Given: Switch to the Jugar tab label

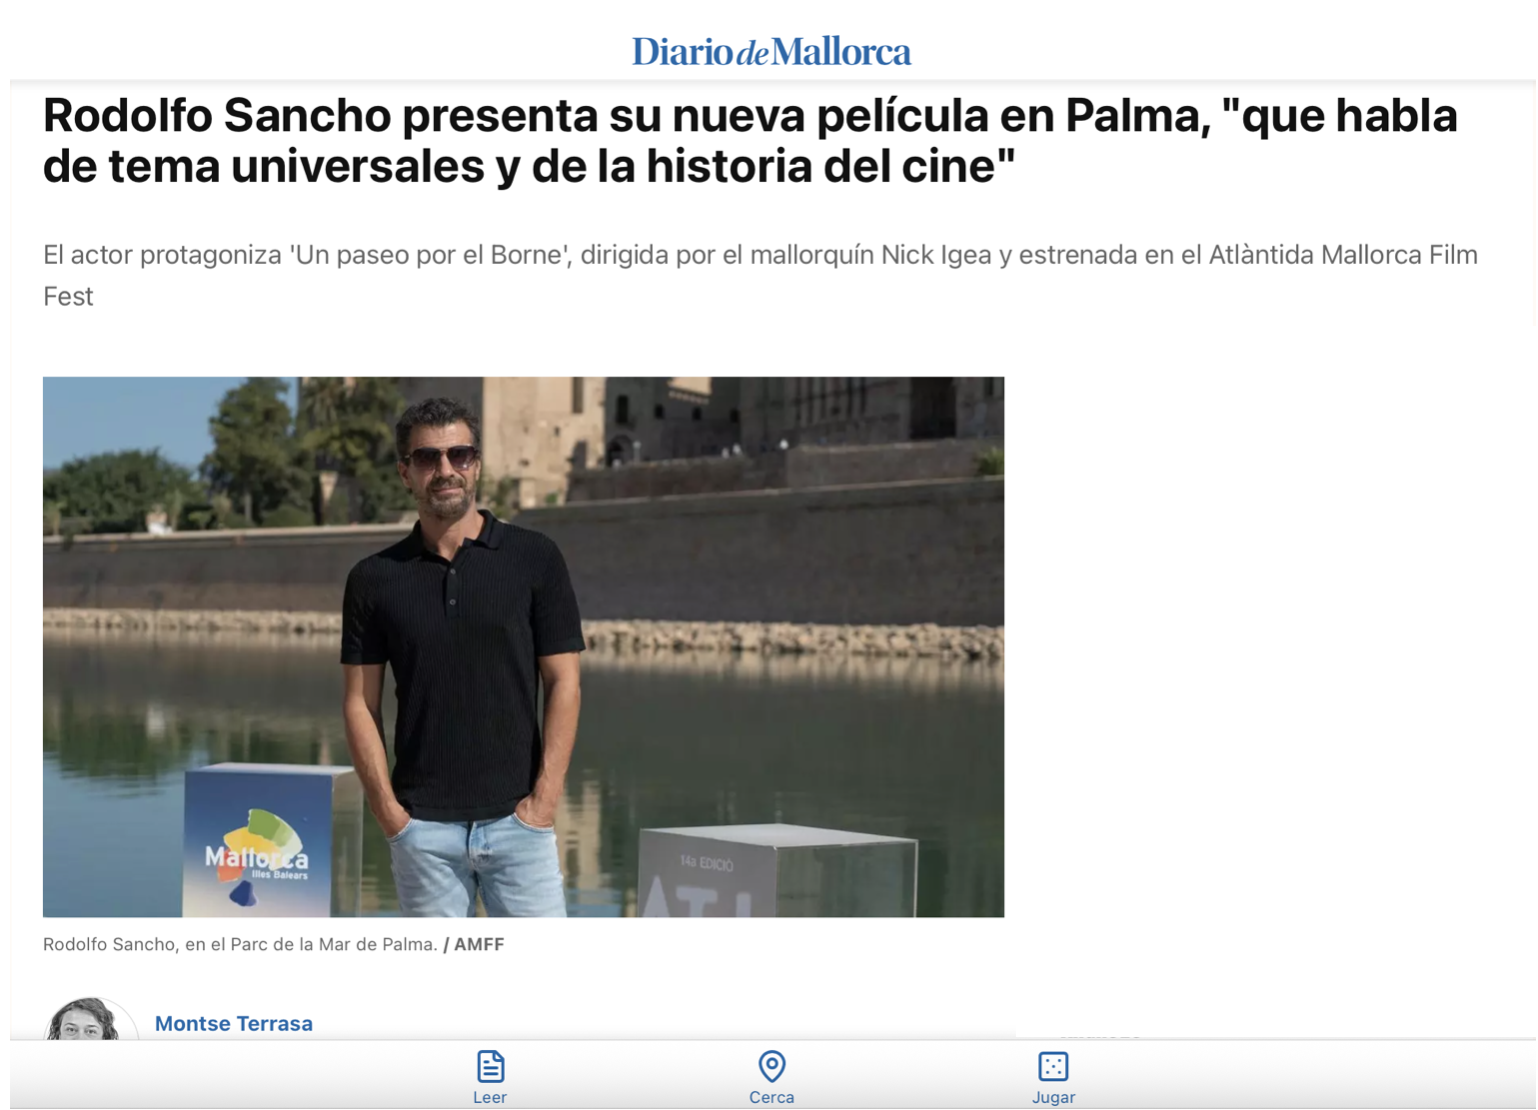Looking at the screenshot, I should tap(1053, 1097).
